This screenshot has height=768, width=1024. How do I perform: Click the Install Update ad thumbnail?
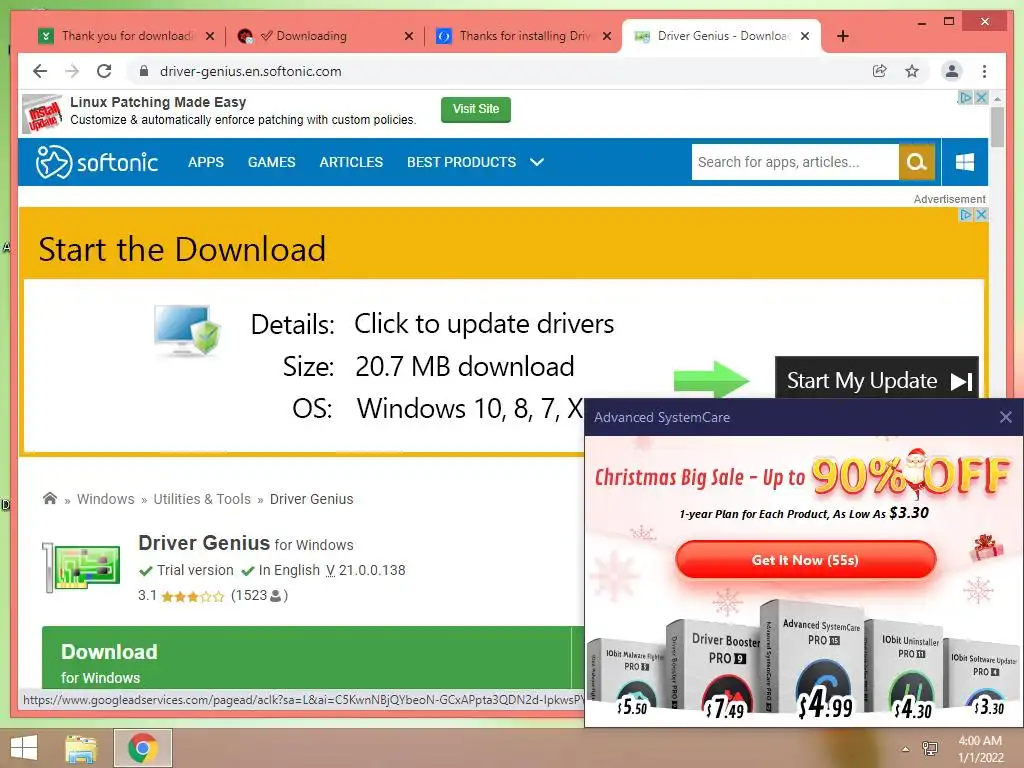(42, 114)
